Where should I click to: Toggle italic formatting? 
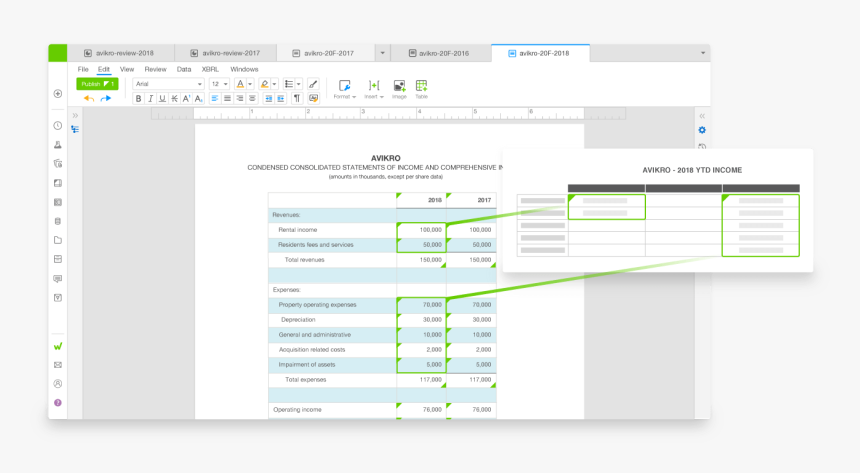151,98
